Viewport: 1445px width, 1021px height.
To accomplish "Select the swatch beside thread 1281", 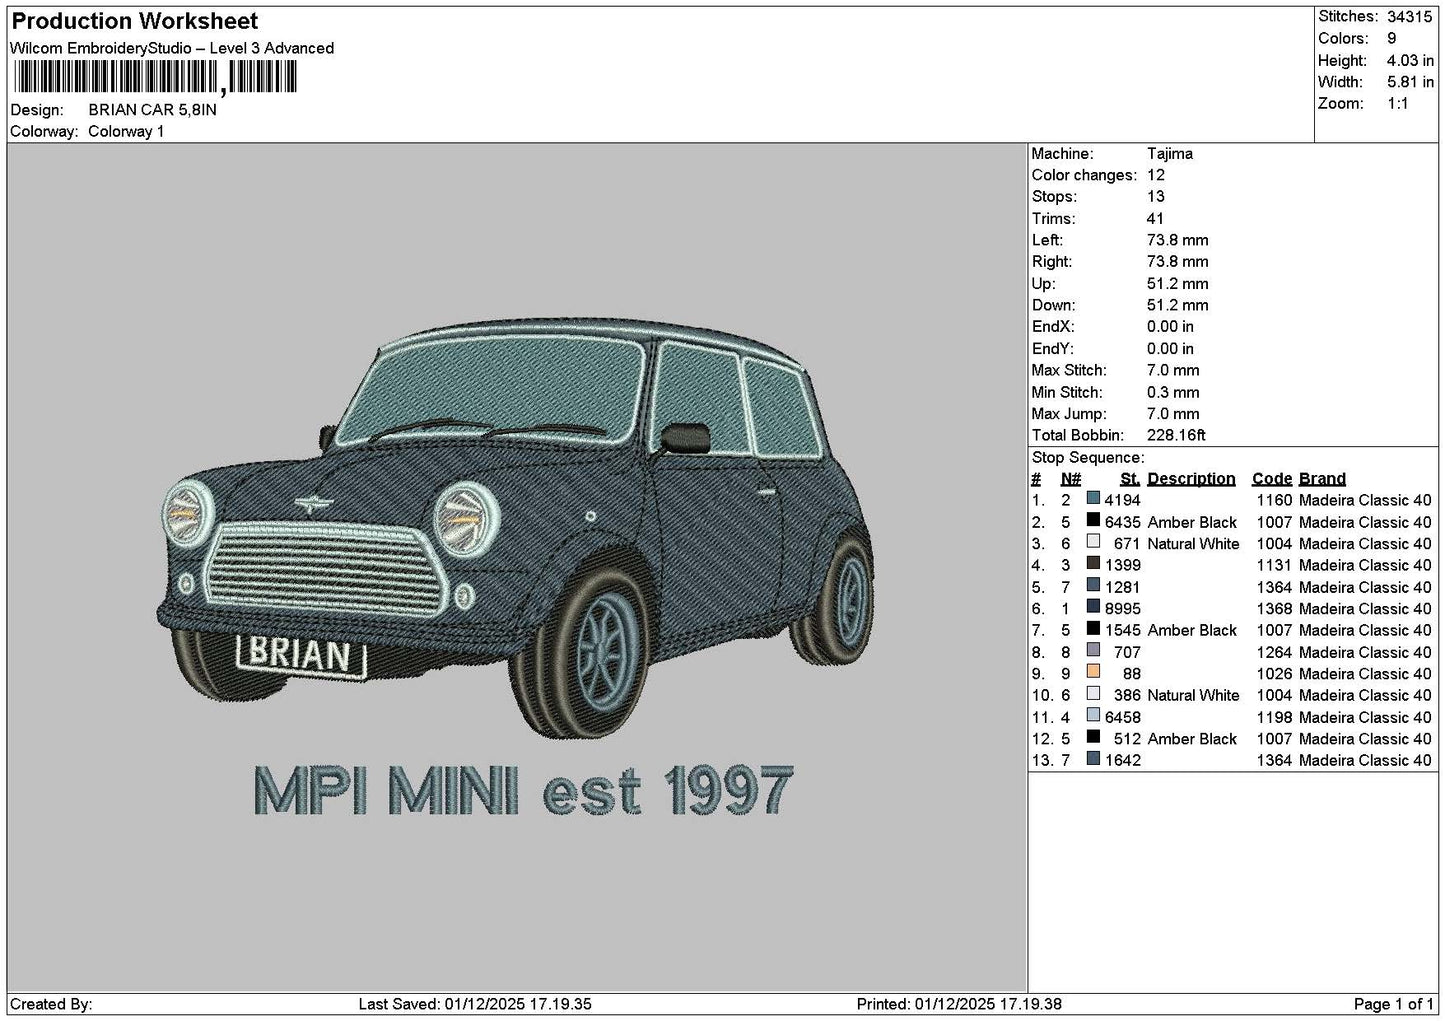I will pos(1093,586).
